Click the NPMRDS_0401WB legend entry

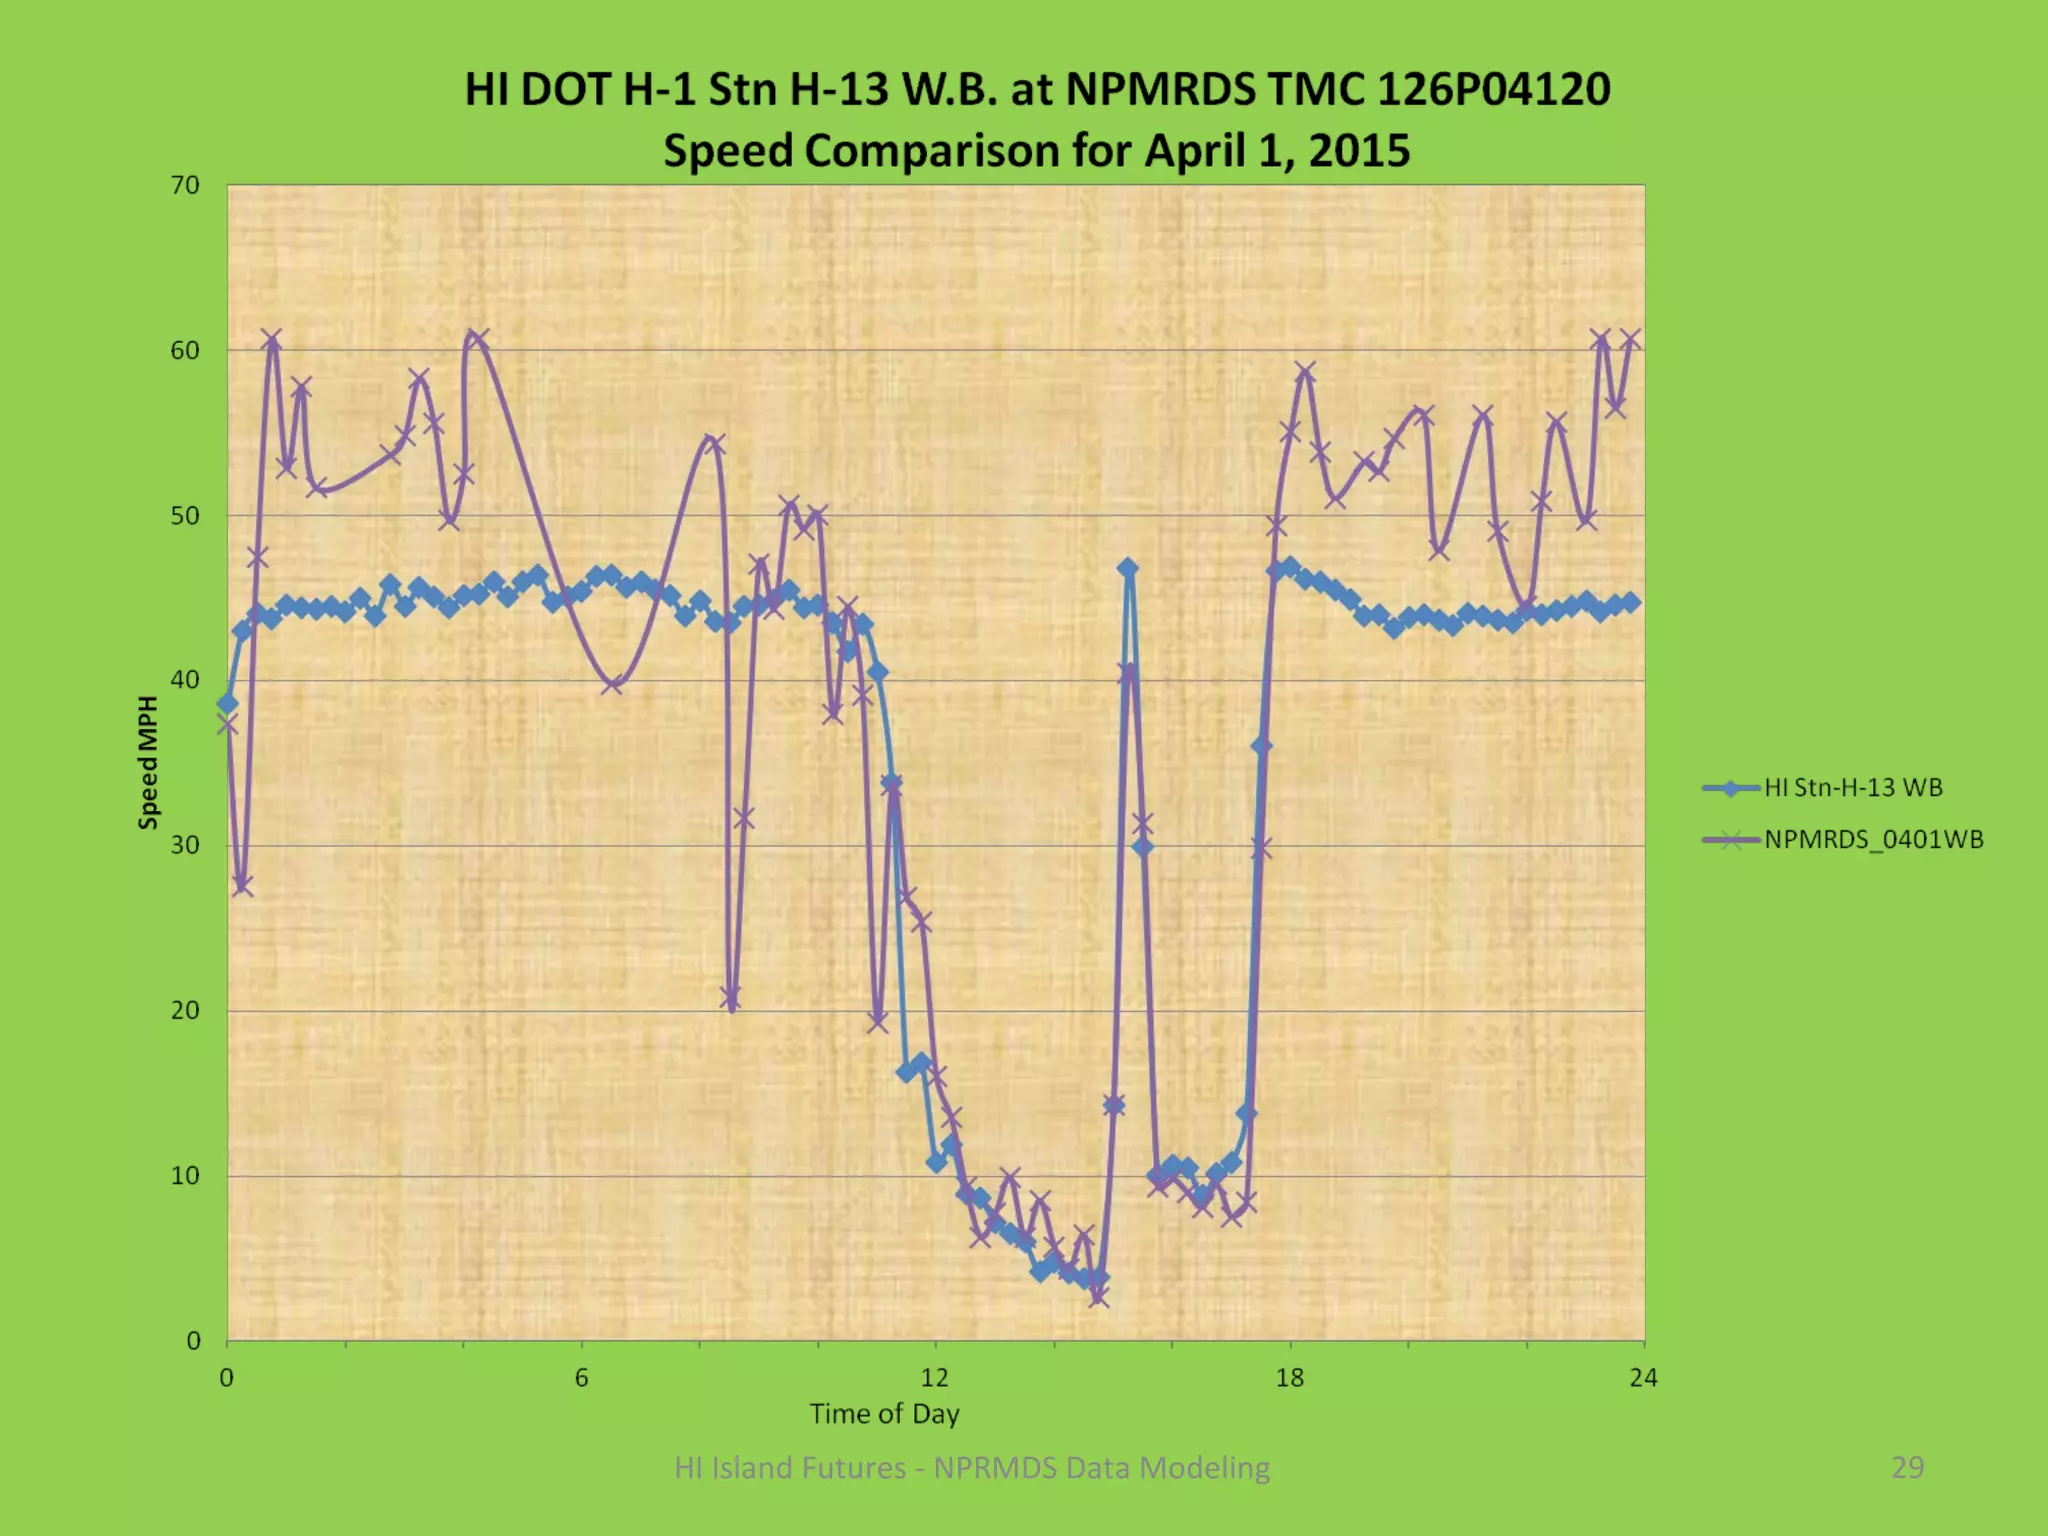click(1873, 840)
